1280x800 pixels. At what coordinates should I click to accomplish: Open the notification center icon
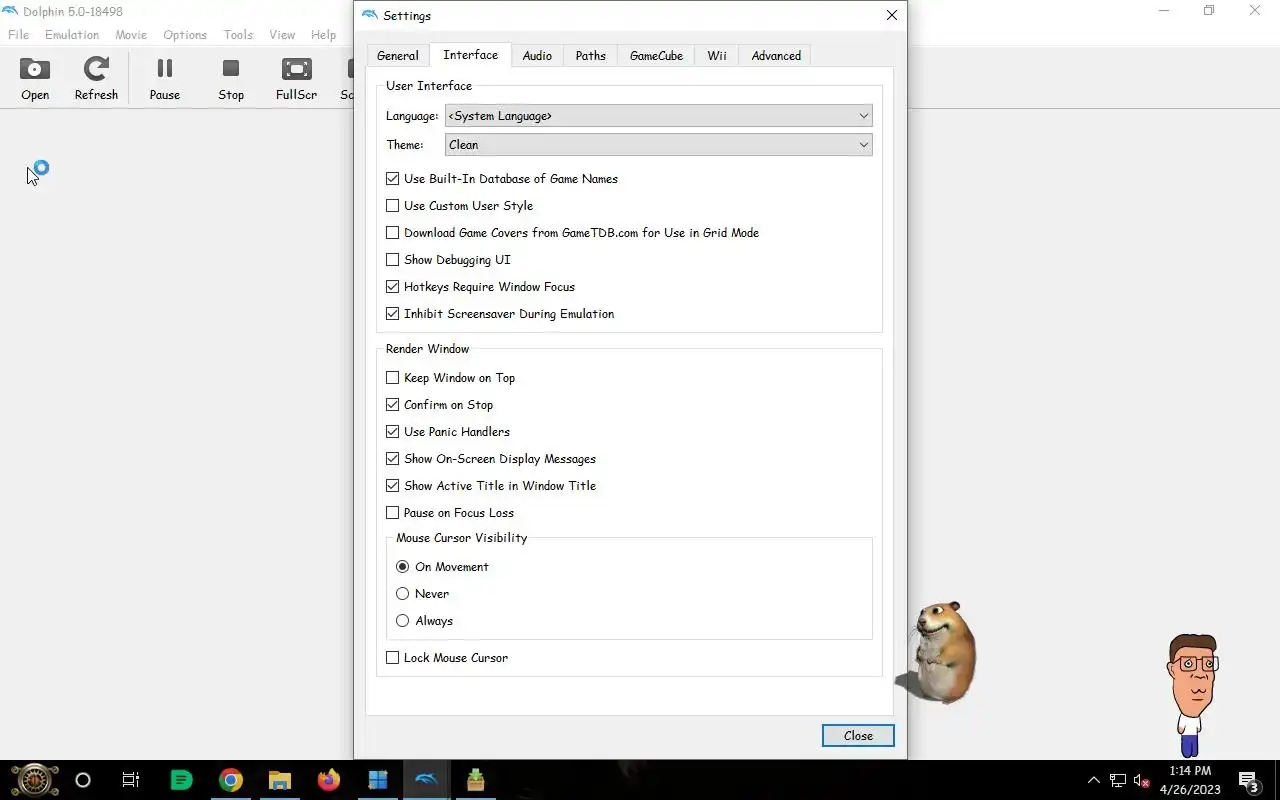pyautogui.click(x=1248, y=780)
